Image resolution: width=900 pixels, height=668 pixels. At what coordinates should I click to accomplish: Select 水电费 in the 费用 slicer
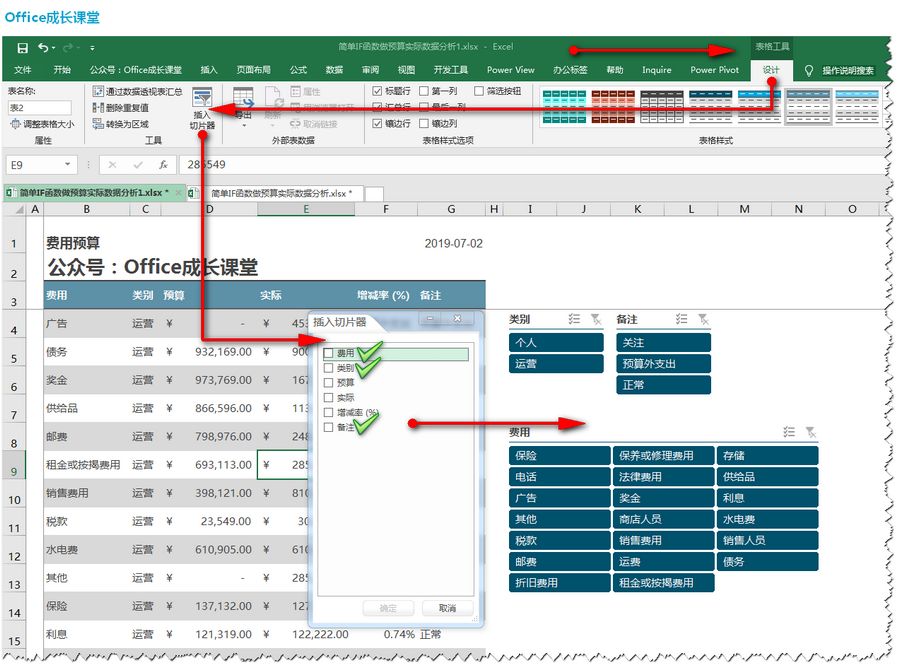tap(767, 519)
